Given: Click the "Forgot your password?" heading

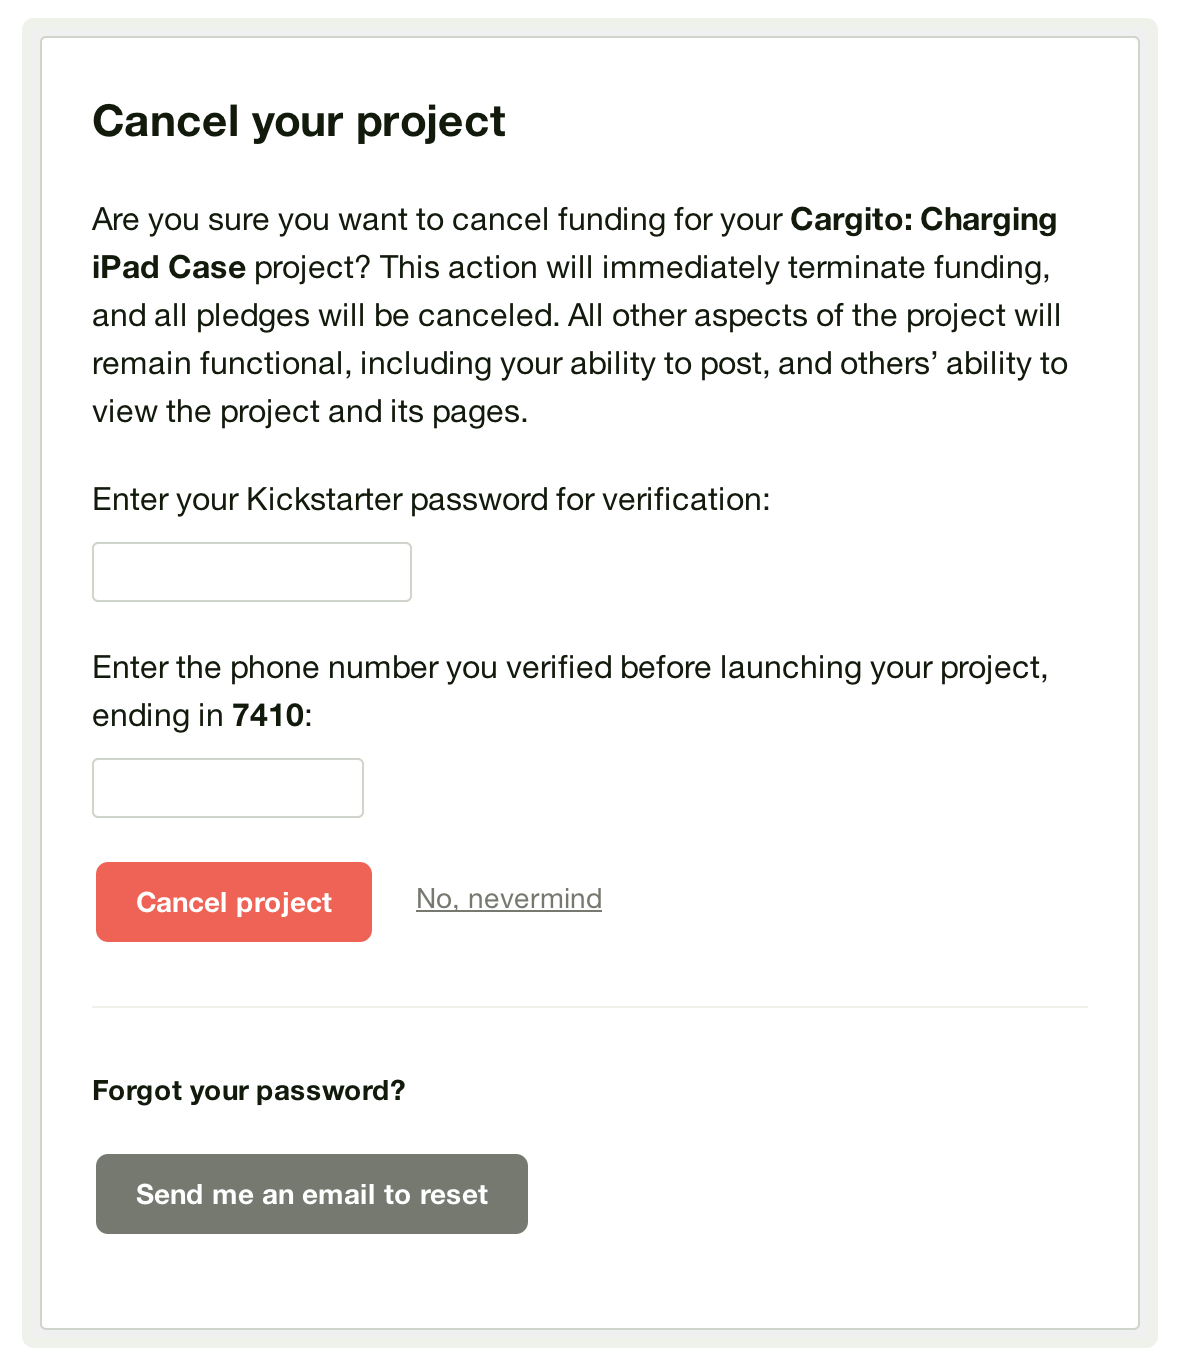Looking at the screenshot, I should [248, 1090].
